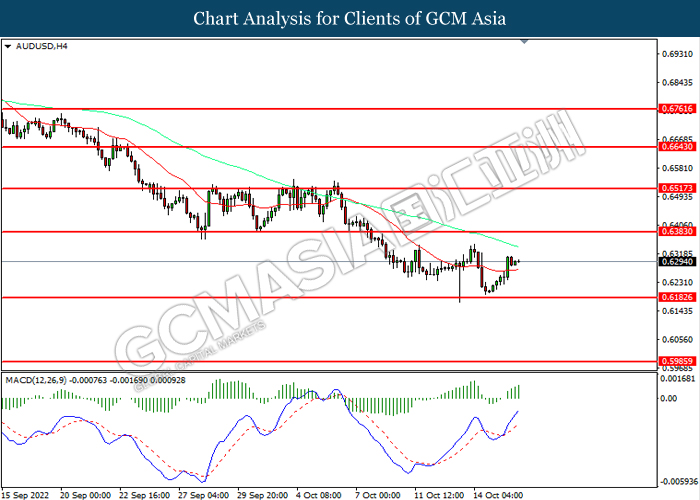Click the 0.65810 price axis value
This screenshot has width=700, height=500.
pos(678,168)
